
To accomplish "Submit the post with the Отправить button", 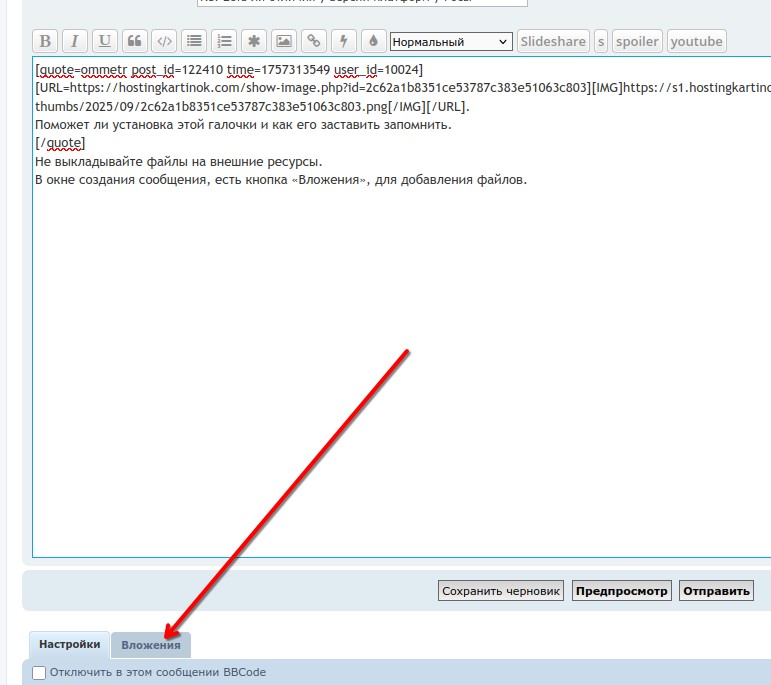I will coord(716,591).
